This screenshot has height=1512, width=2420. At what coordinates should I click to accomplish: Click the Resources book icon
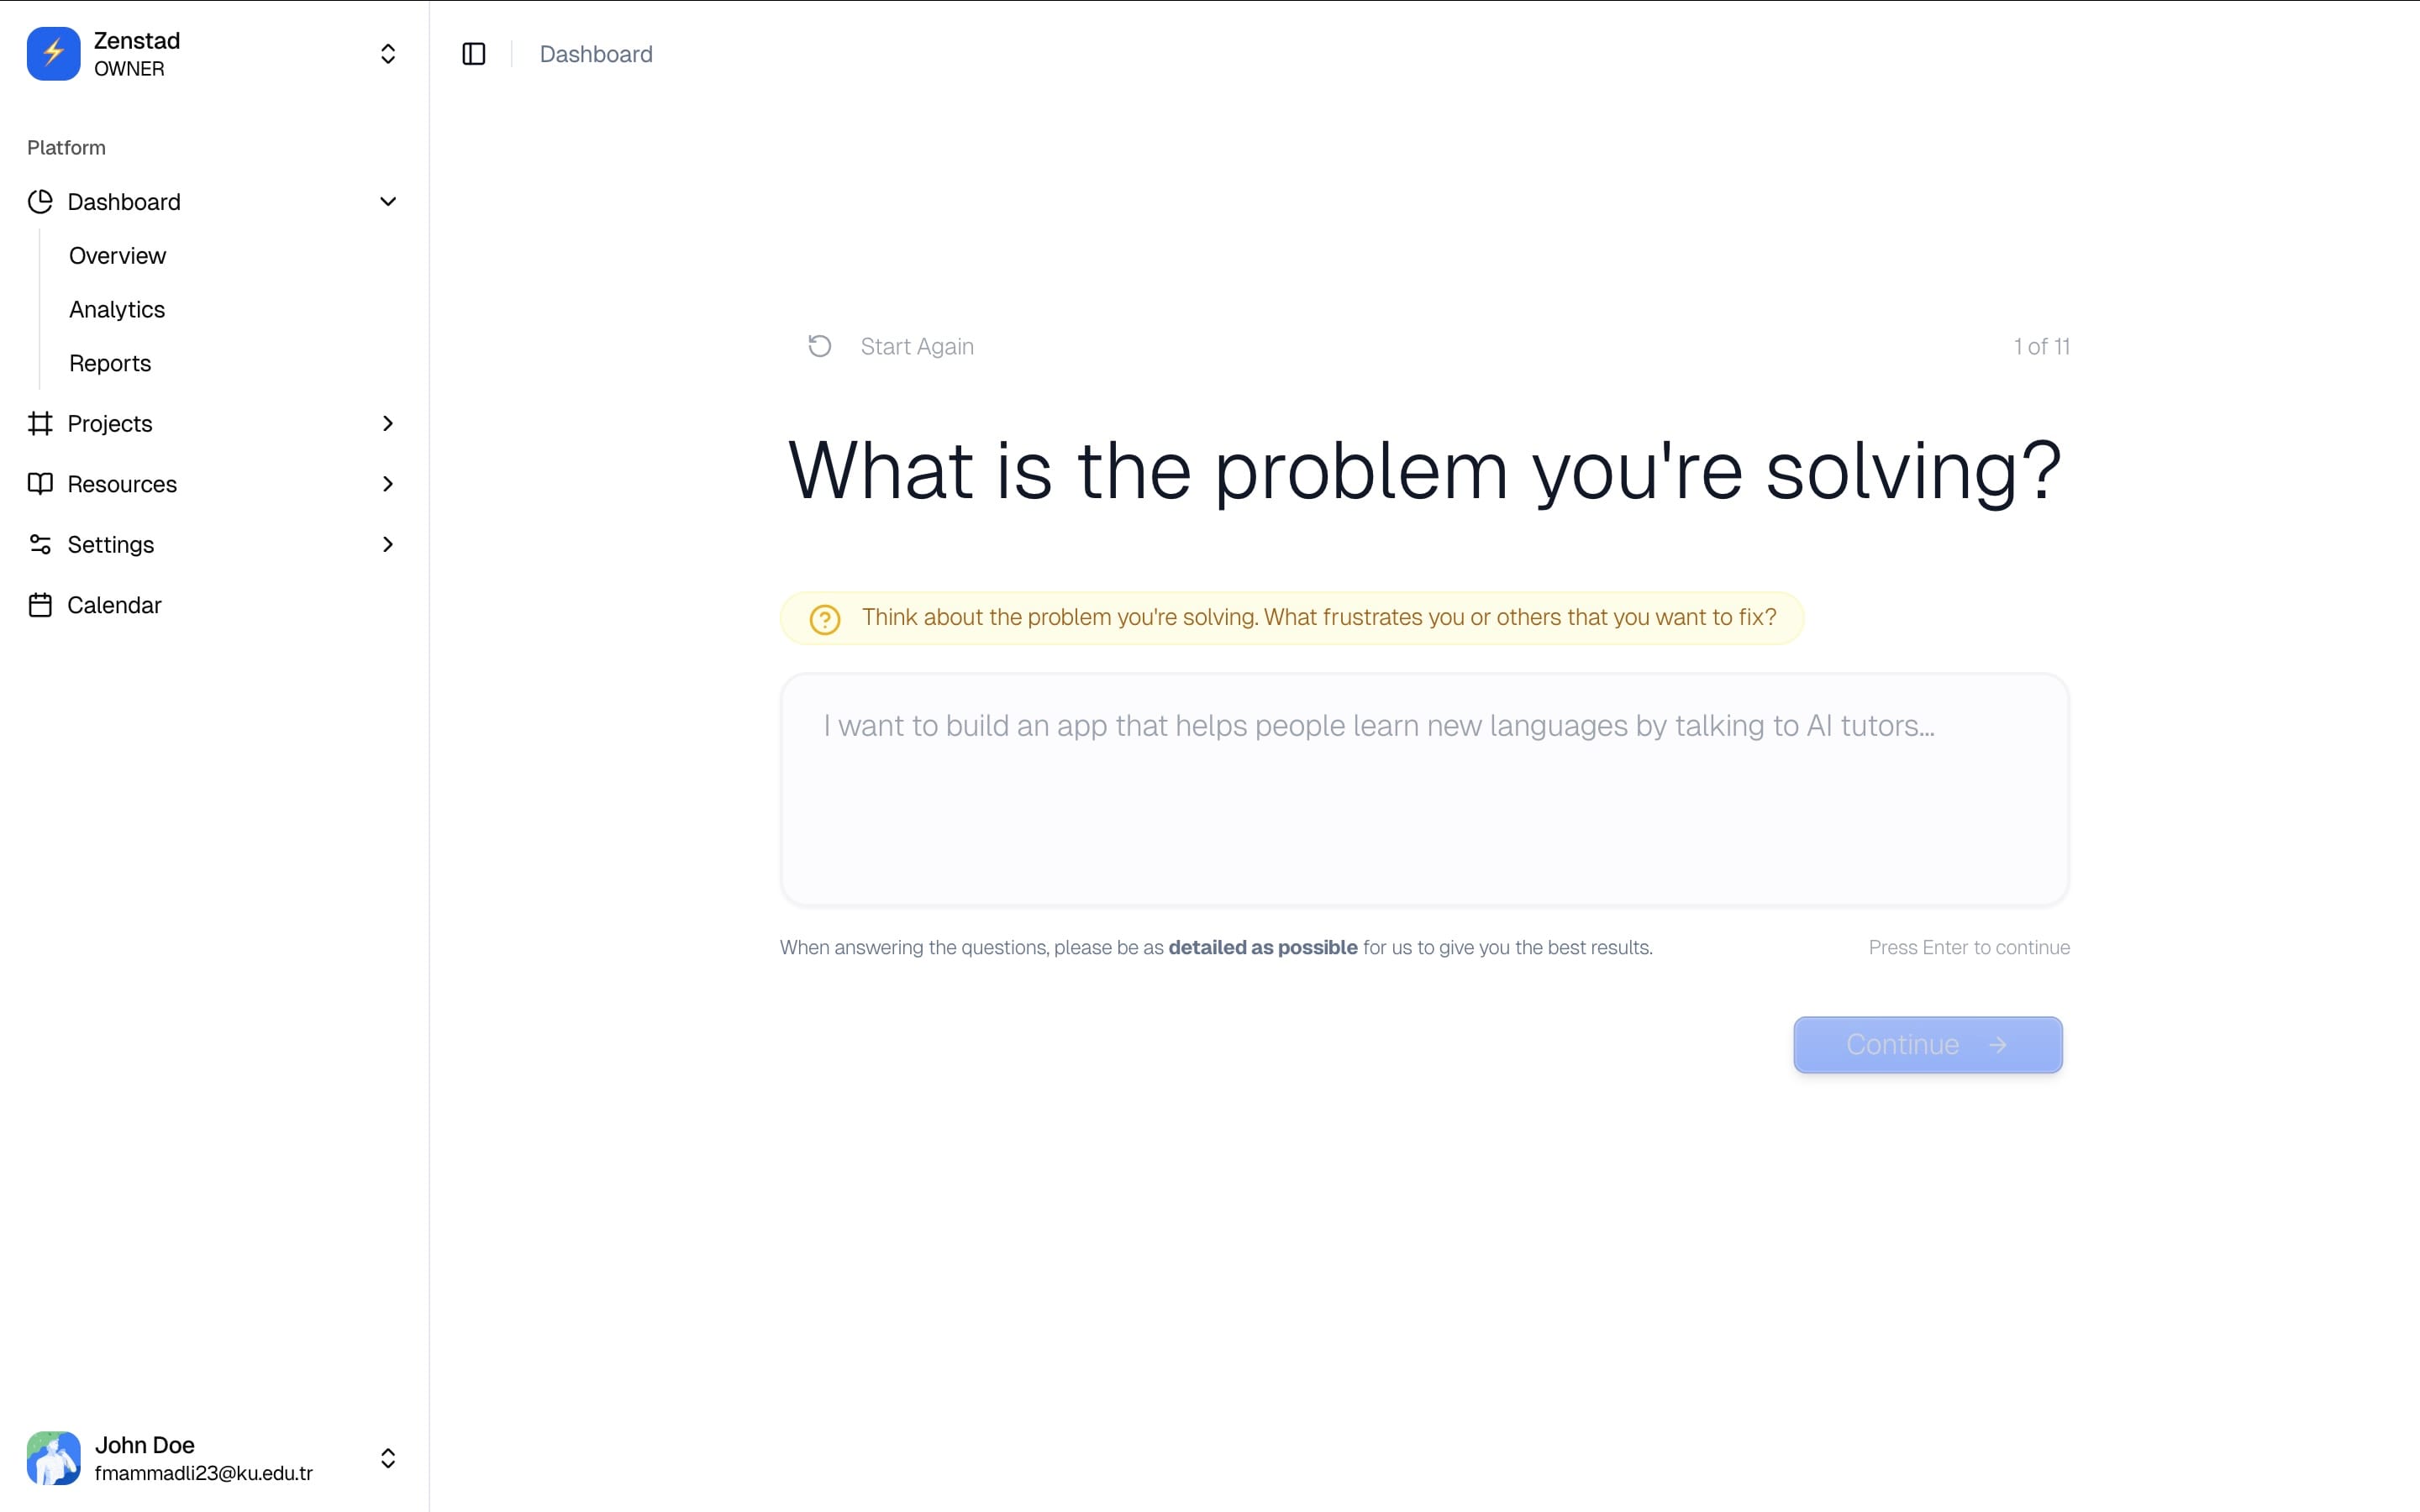point(40,484)
